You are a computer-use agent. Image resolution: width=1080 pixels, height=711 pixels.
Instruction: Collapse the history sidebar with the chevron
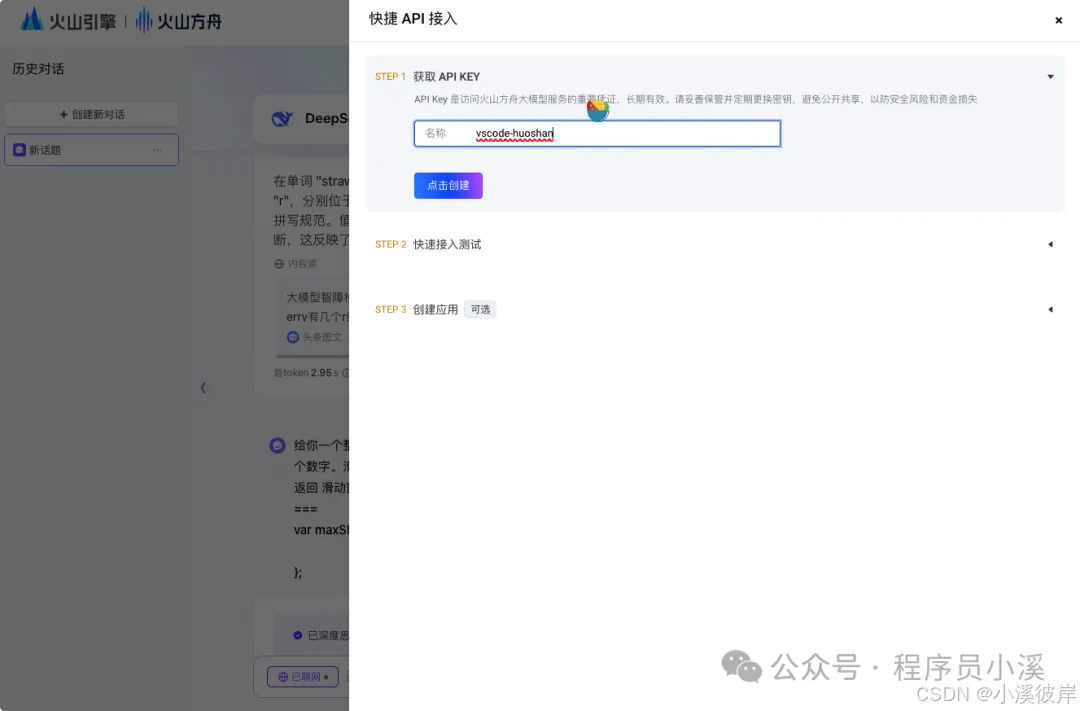(x=202, y=387)
